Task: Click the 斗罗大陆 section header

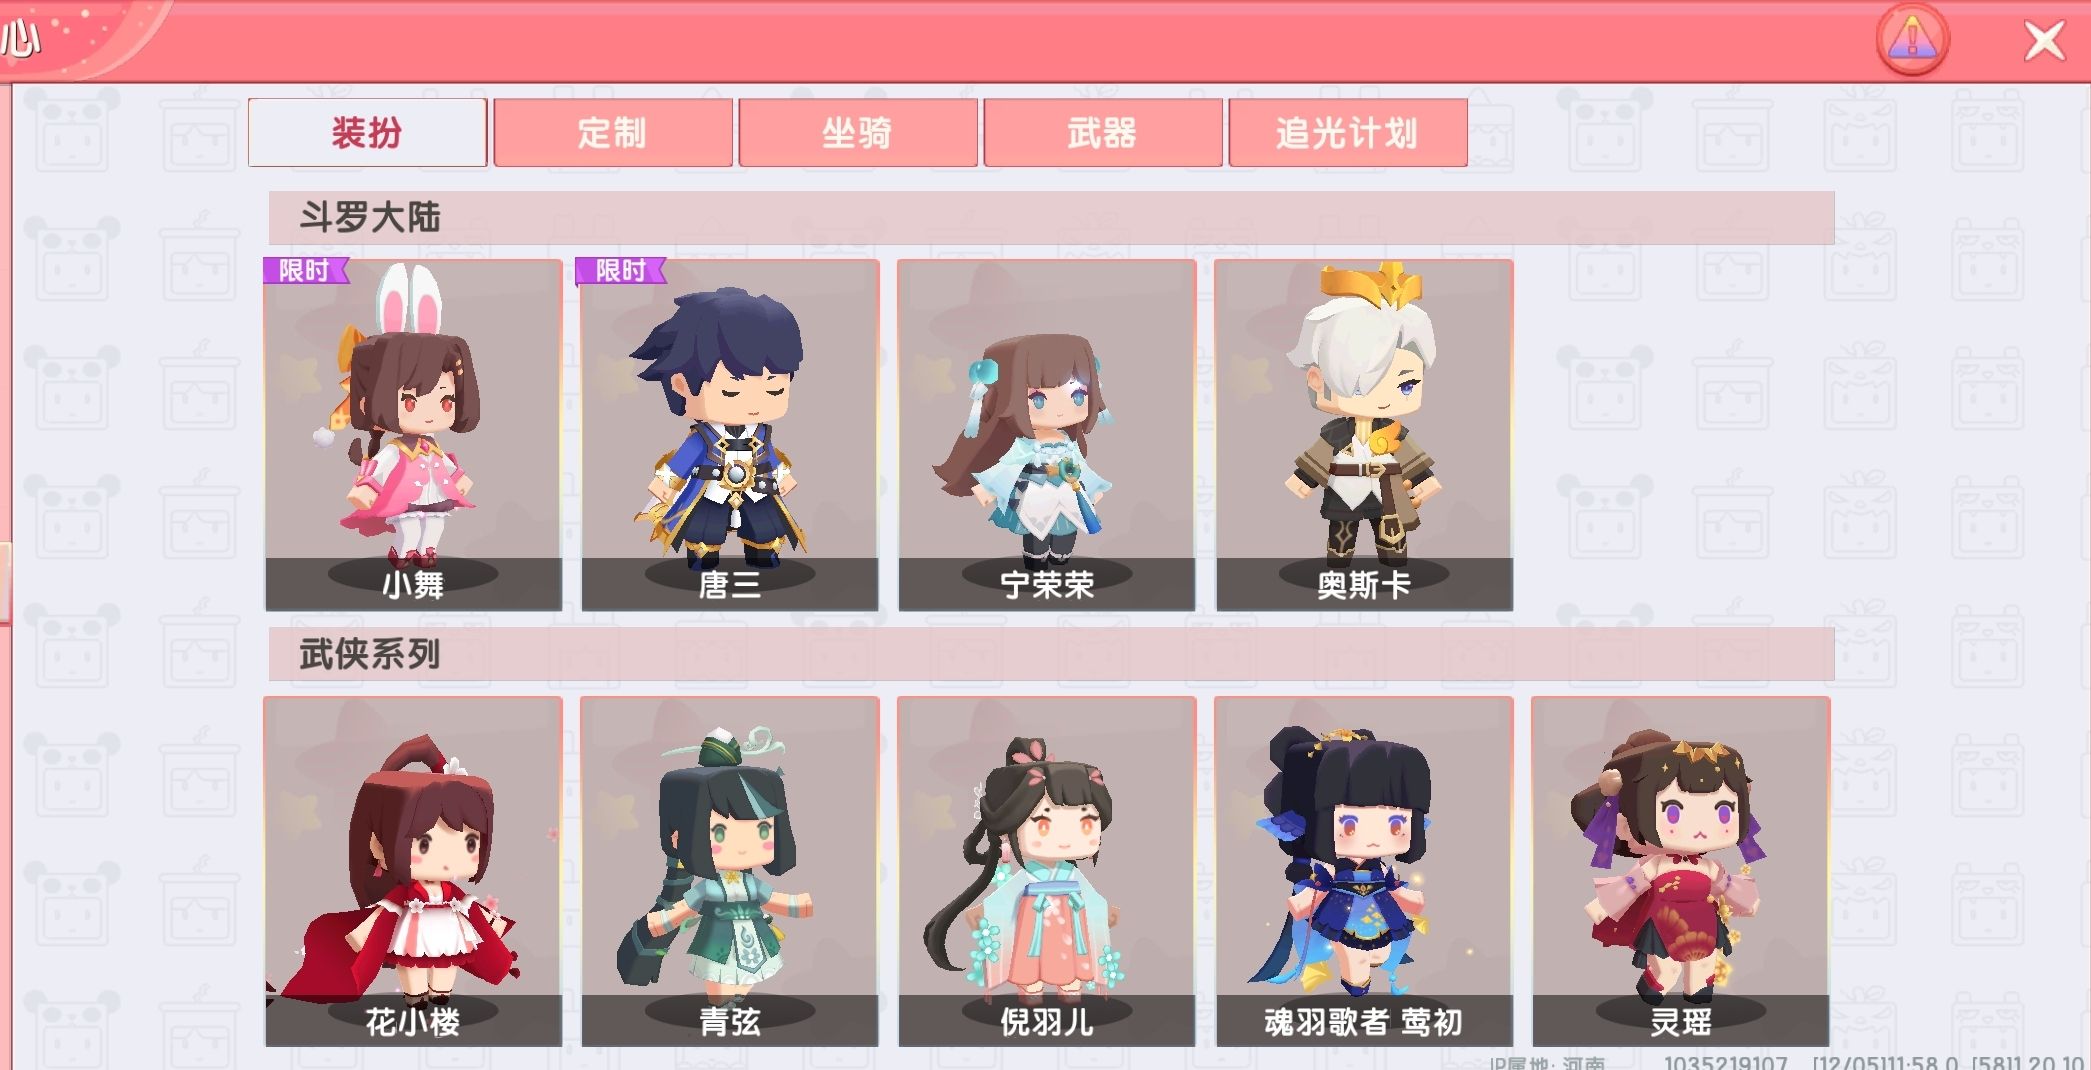Action: tap(1051, 217)
